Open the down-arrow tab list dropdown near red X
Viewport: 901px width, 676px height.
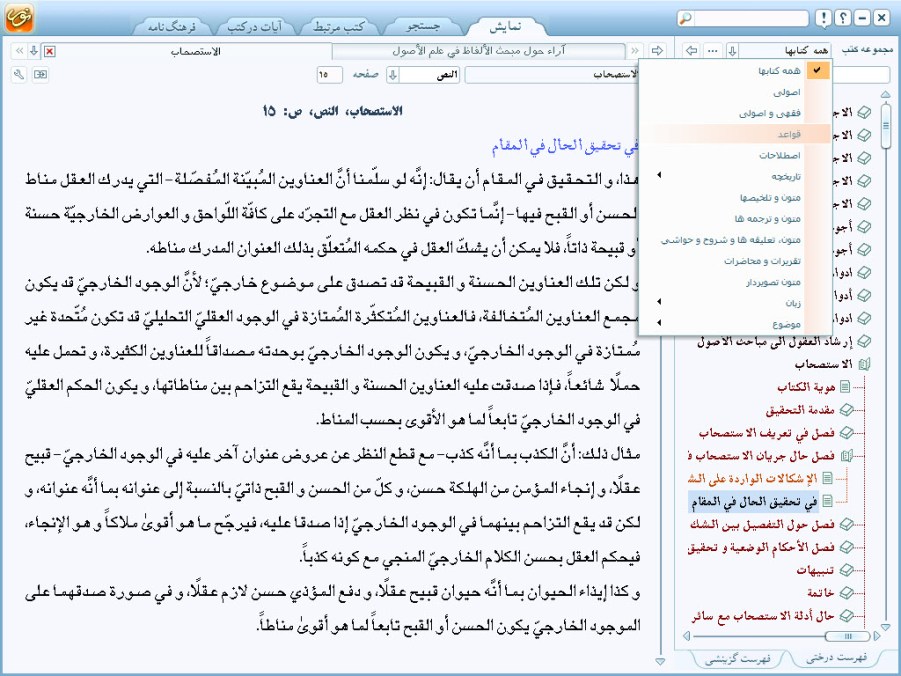point(34,51)
